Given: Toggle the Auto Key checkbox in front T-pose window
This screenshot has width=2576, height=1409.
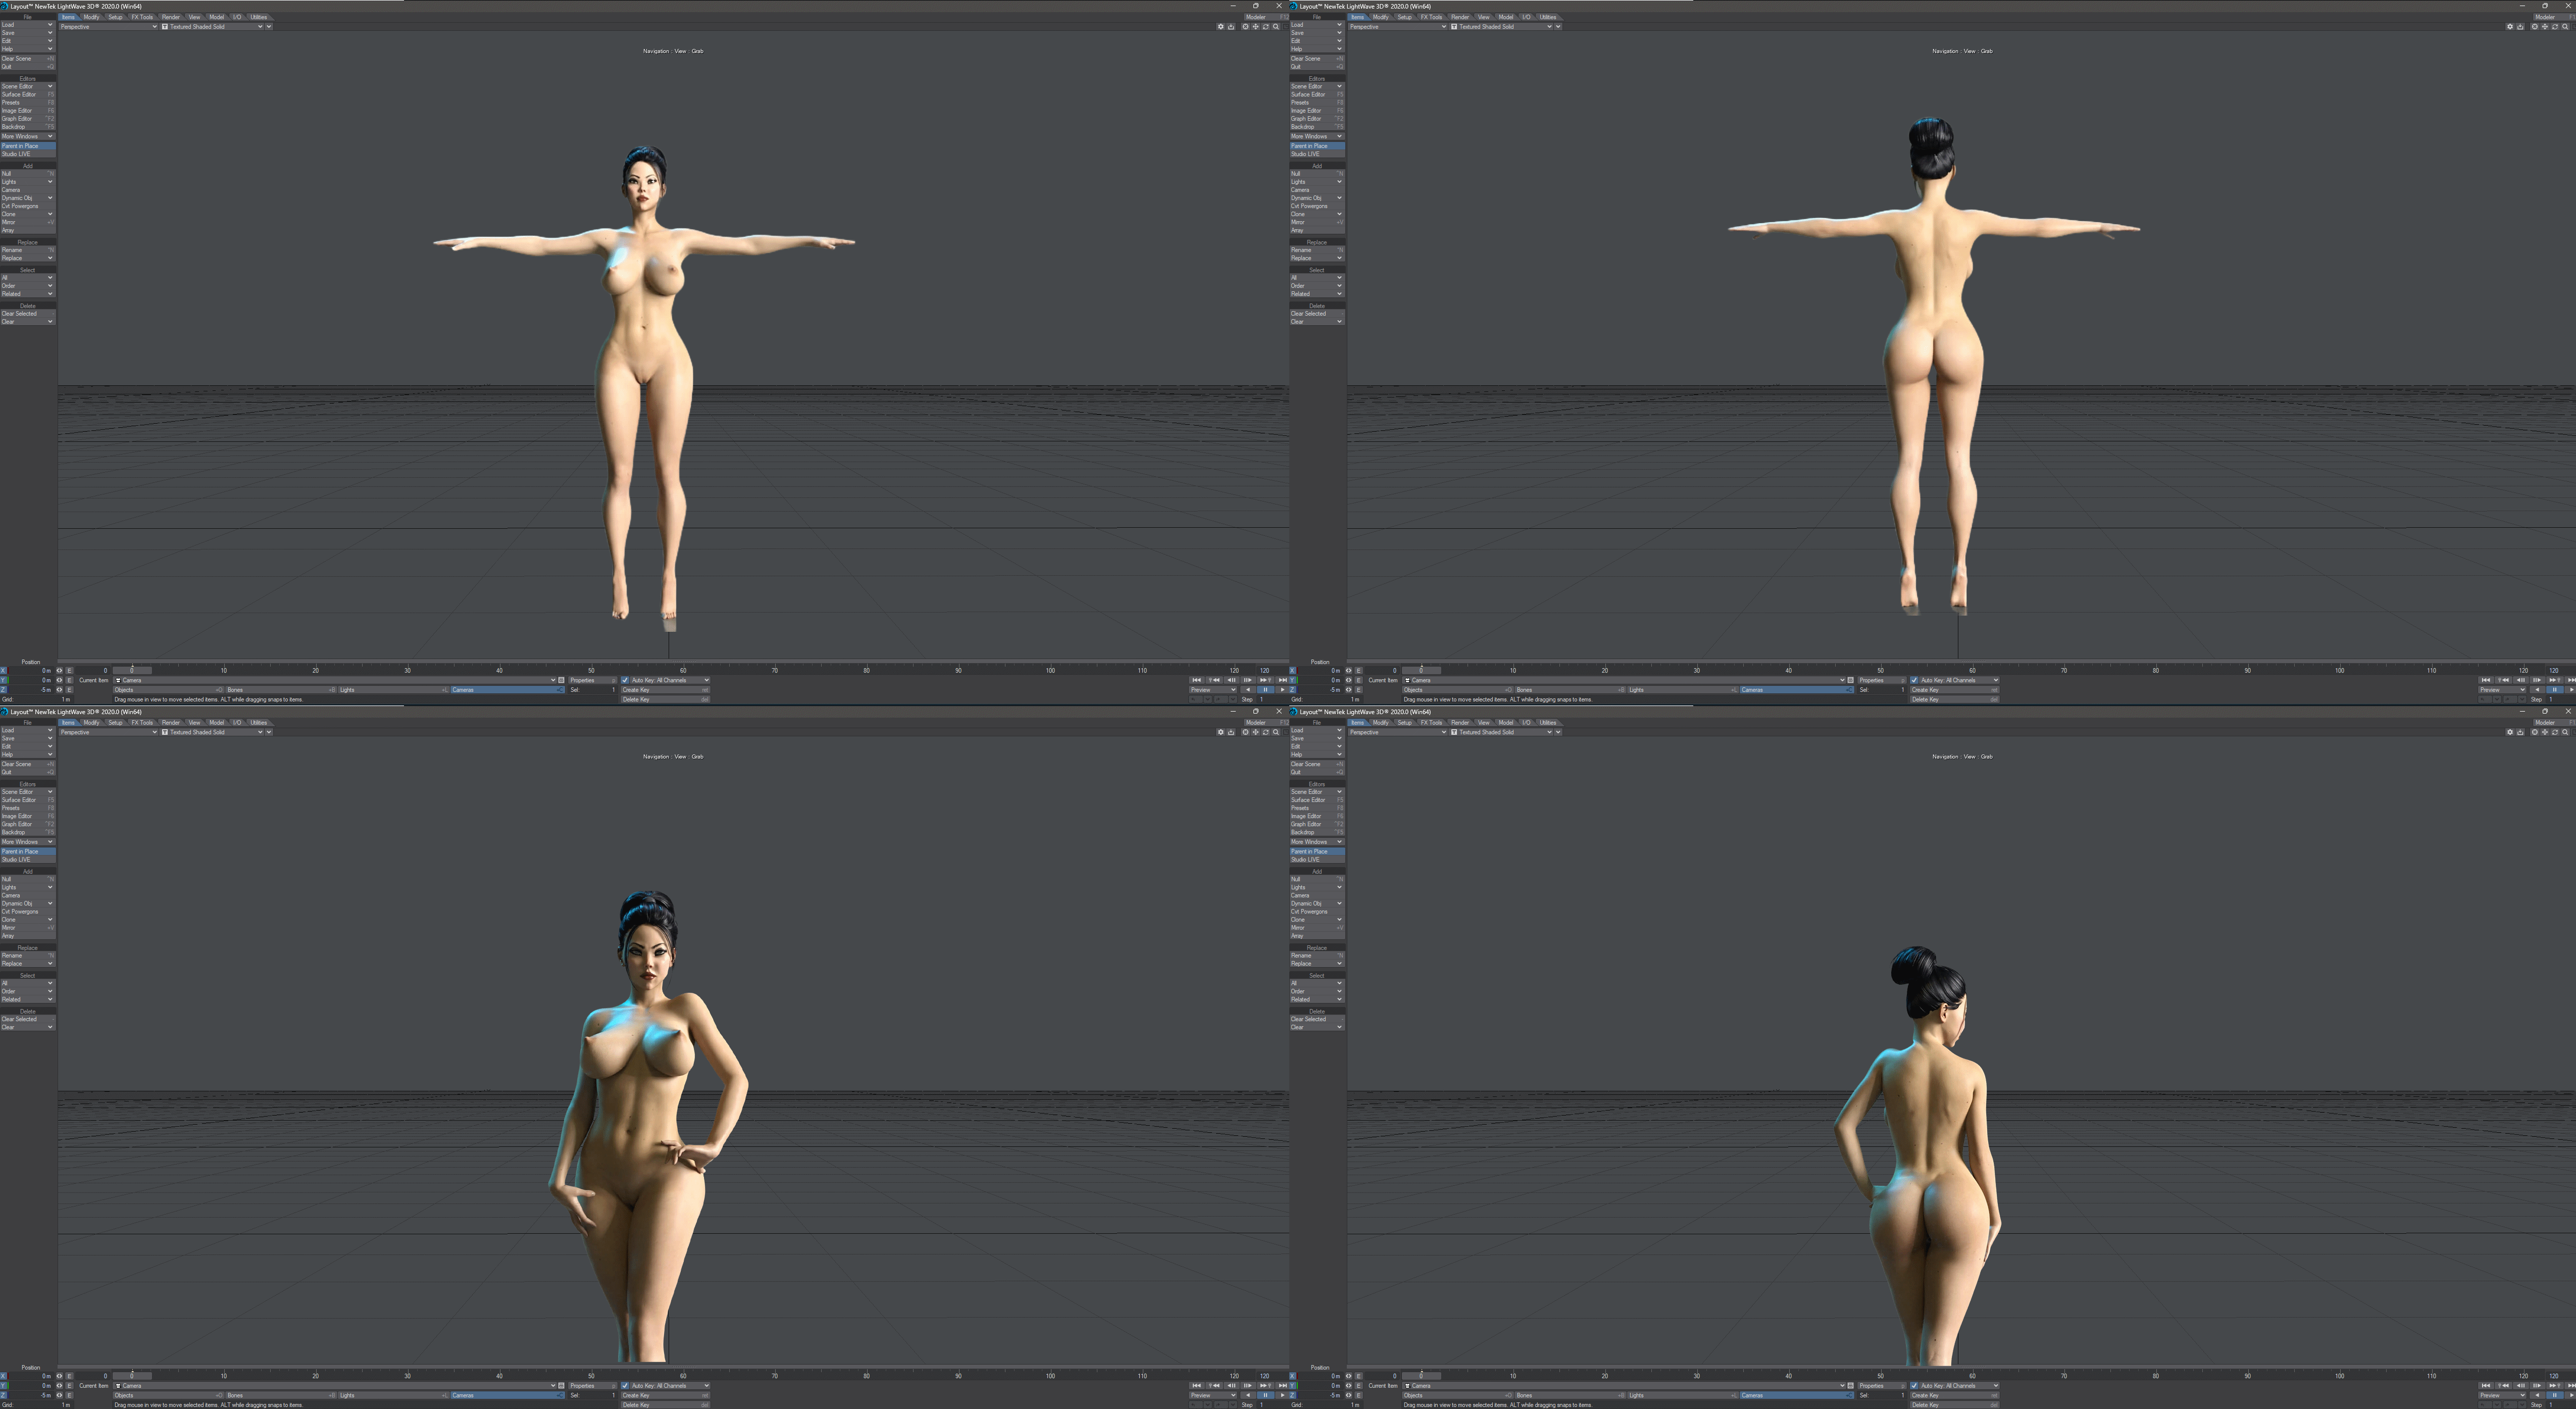Looking at the screenshot, I should point(626,680).
